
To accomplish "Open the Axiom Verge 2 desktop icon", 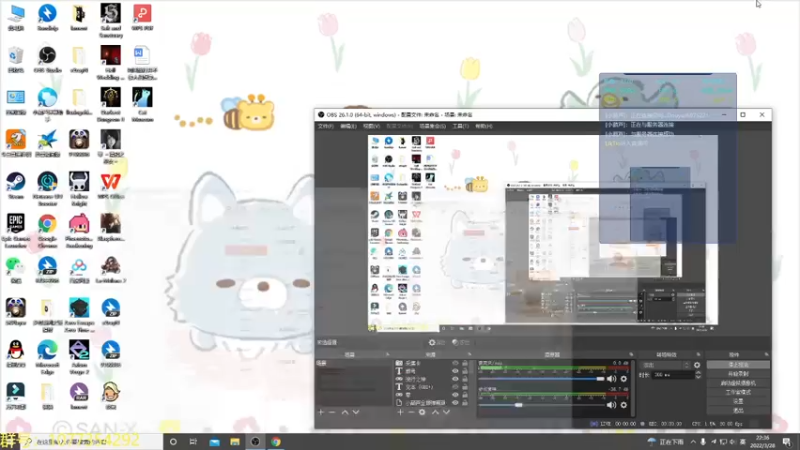I will pyautogui.click(x=79, y=357).
